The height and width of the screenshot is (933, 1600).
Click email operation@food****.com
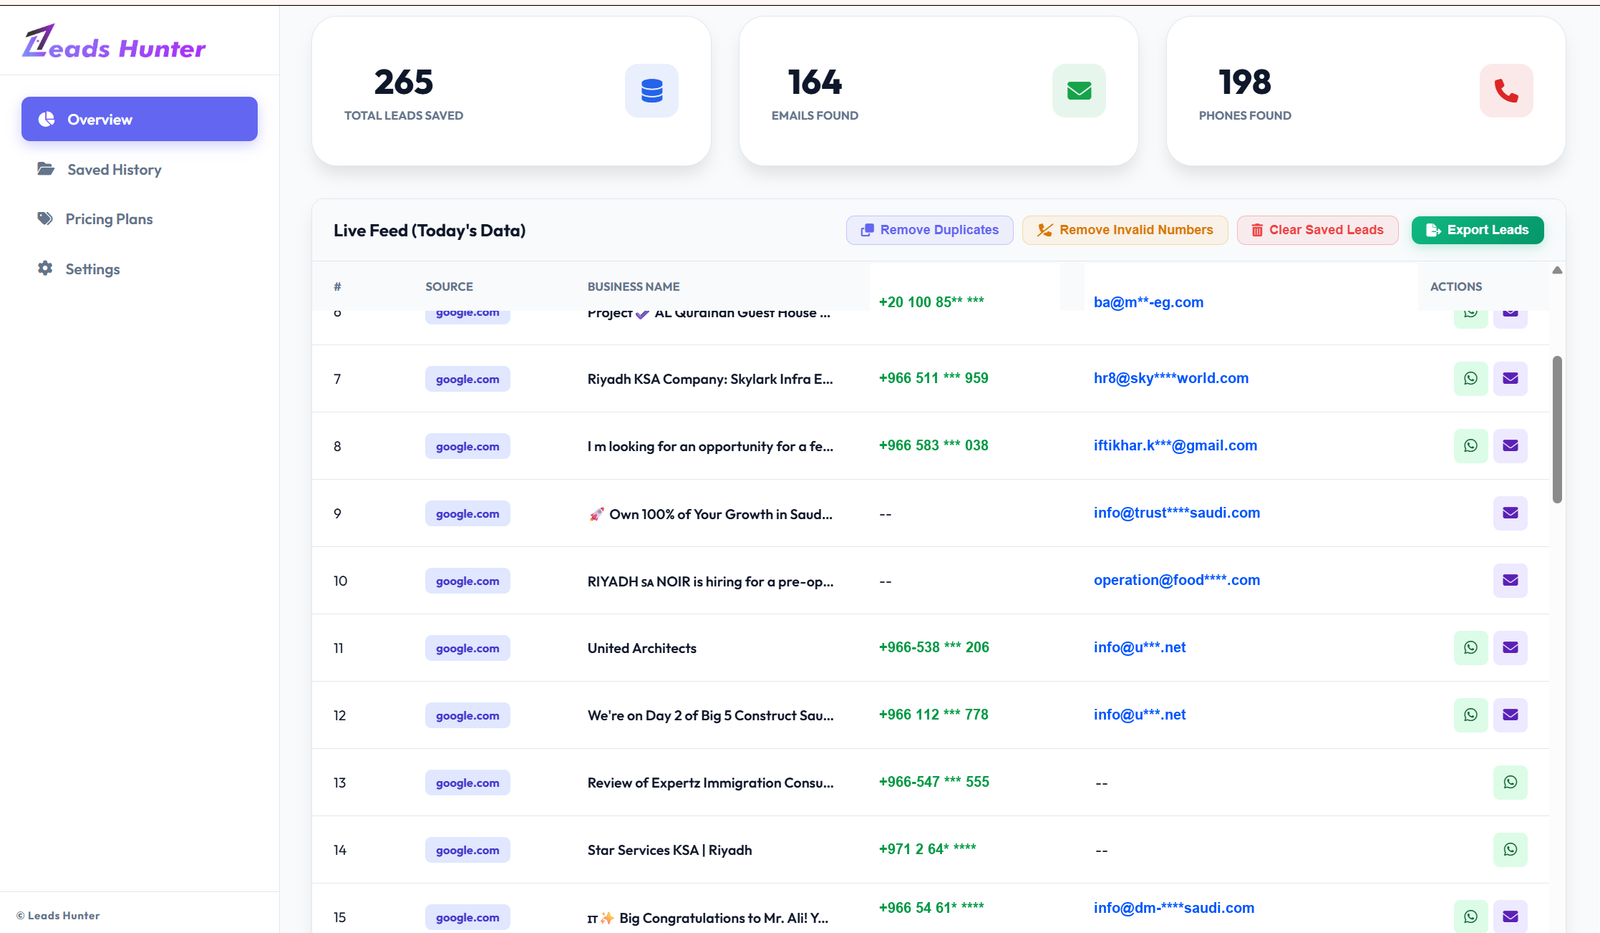coord(1177,580)
